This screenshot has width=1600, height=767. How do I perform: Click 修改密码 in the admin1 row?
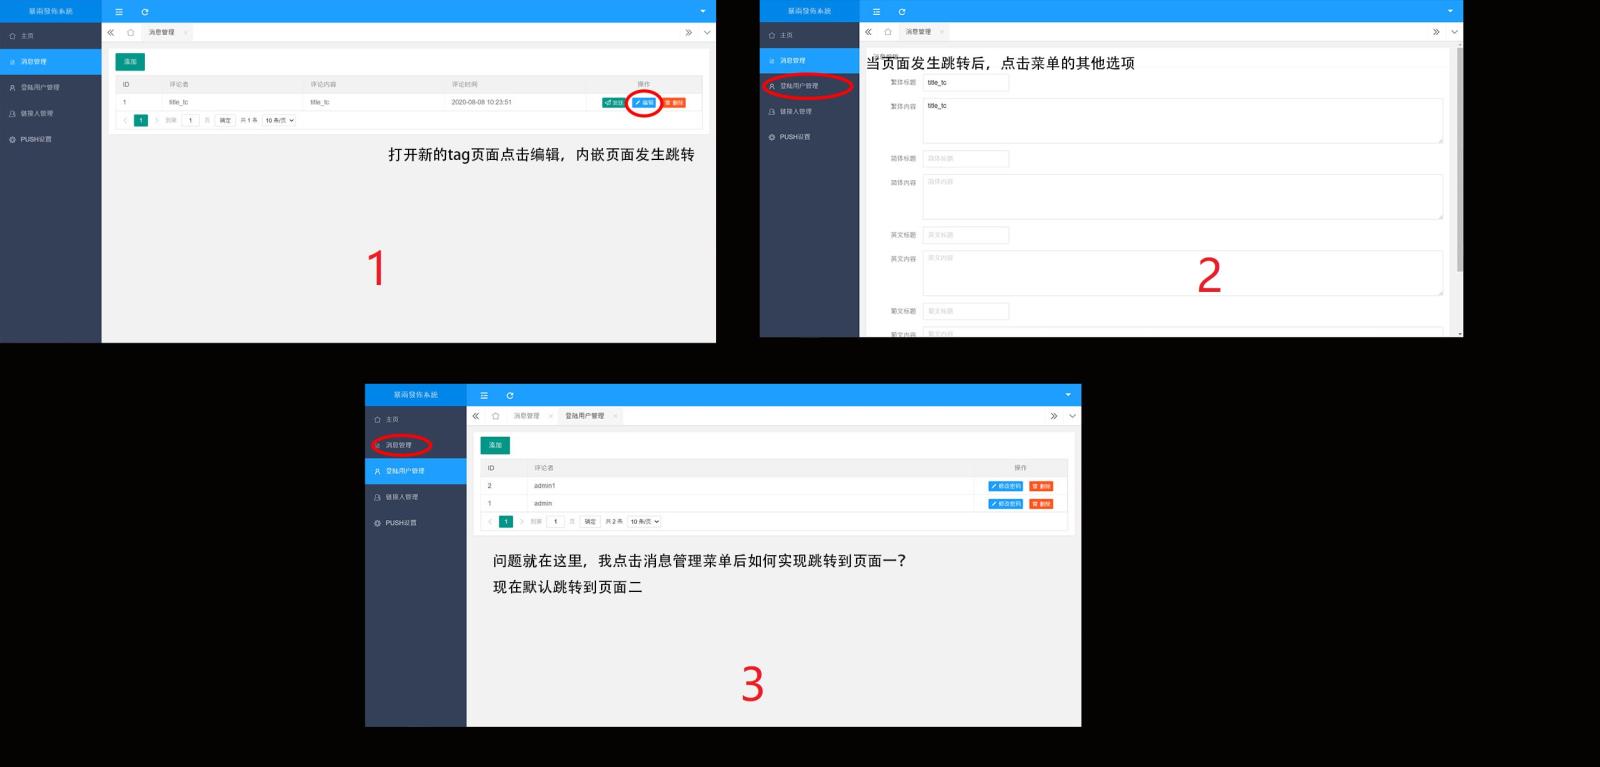point(1006,486)
